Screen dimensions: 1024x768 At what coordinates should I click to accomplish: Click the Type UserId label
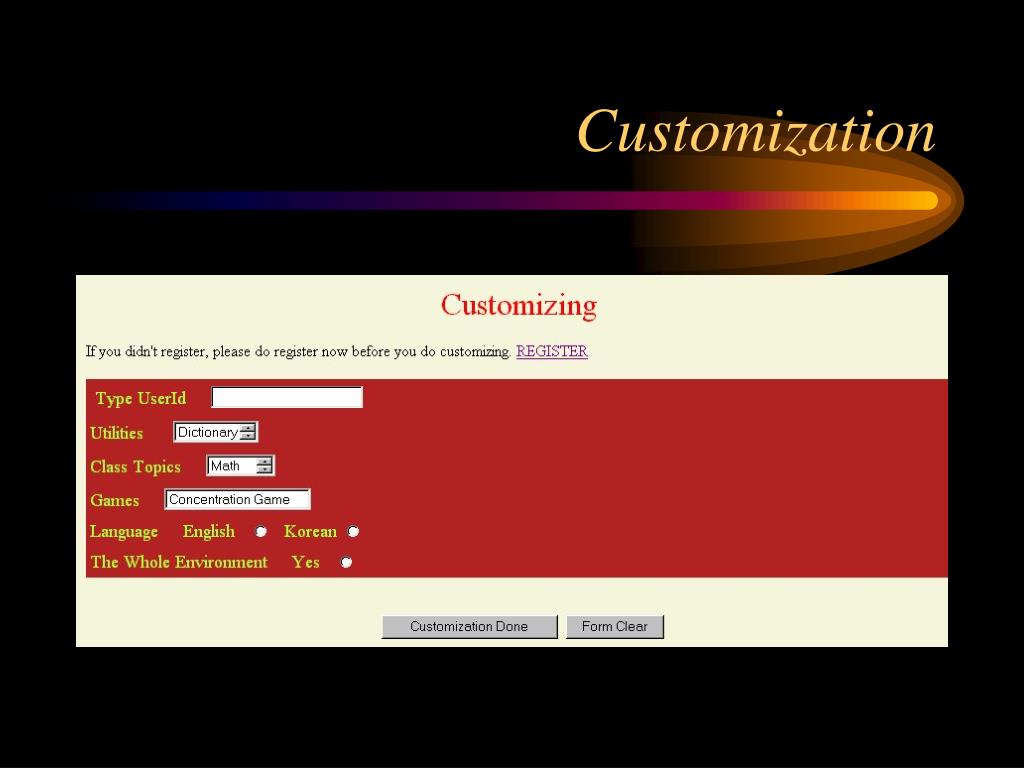141,398
